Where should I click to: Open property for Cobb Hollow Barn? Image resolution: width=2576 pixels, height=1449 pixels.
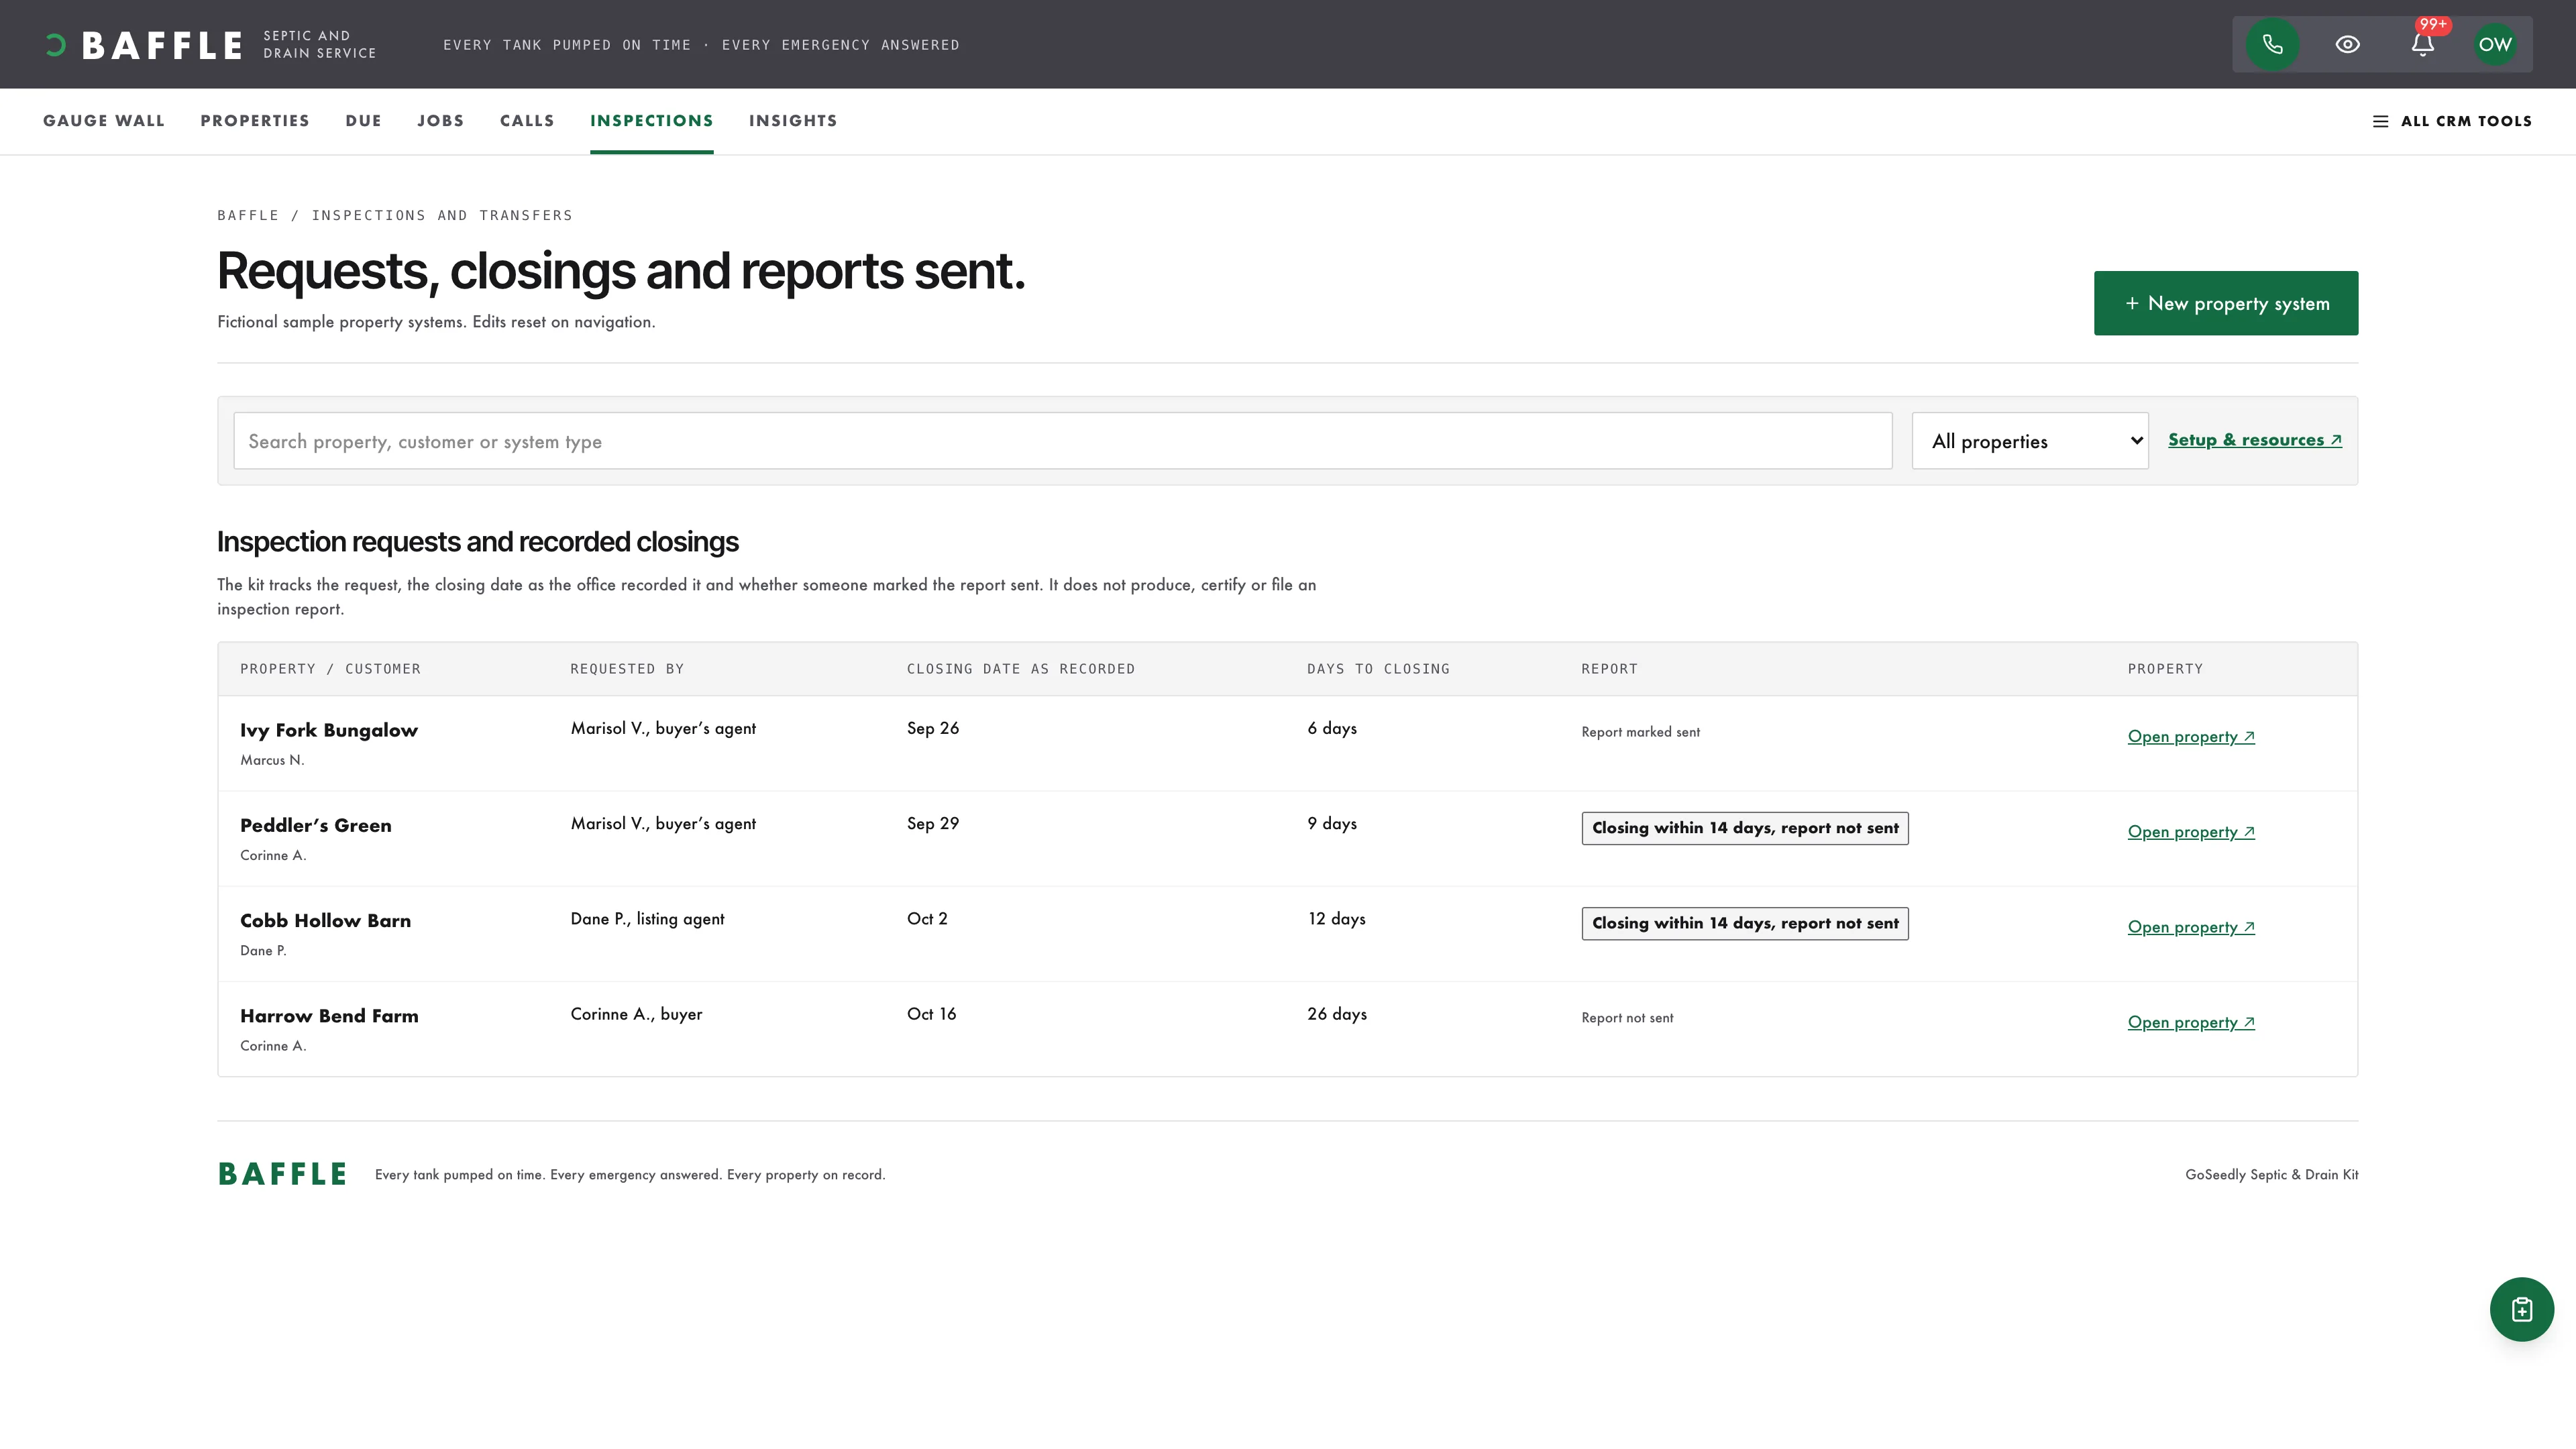pyautogui.click(x=2191, y=927)
